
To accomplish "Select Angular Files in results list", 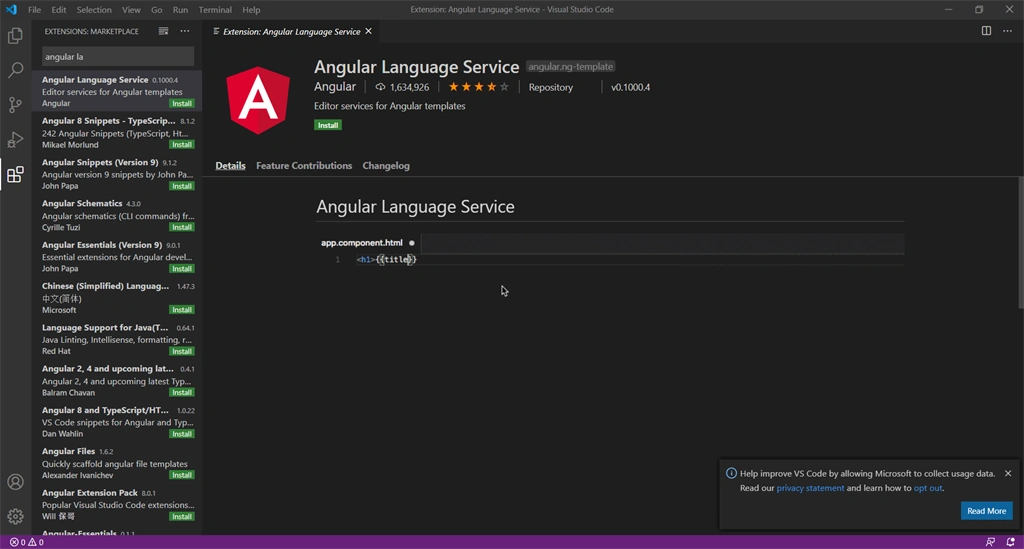I will pyautogui.click(x=117, y=463).
